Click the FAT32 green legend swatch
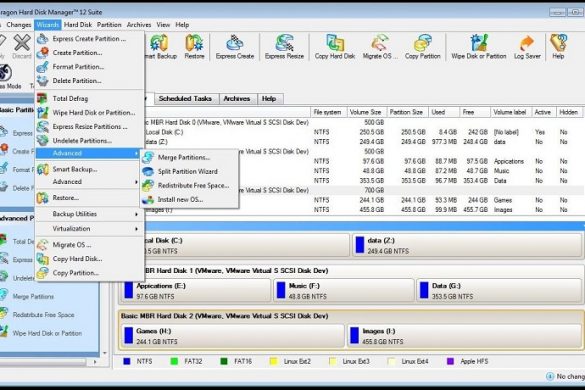Image resolution: width=585 pixels, height=390 pixels. (174, 361)
